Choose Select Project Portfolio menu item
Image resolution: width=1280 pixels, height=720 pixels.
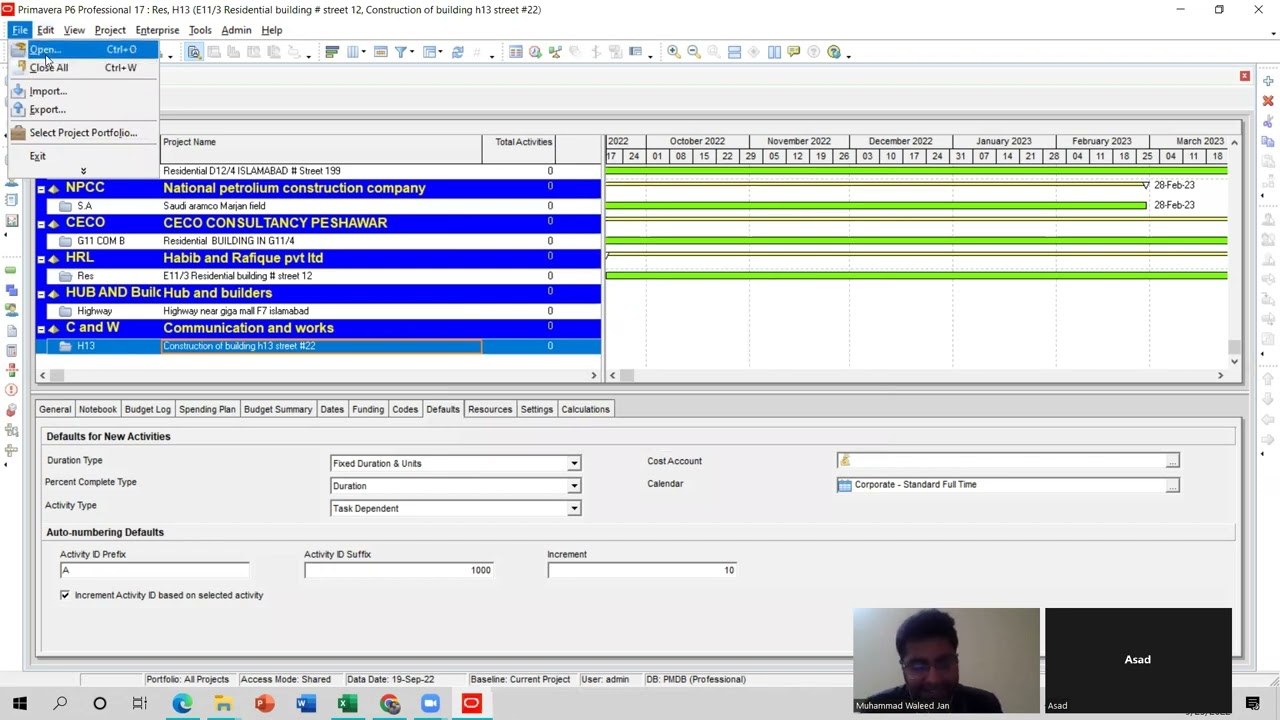pyautogui.click(x=84, y=133)
